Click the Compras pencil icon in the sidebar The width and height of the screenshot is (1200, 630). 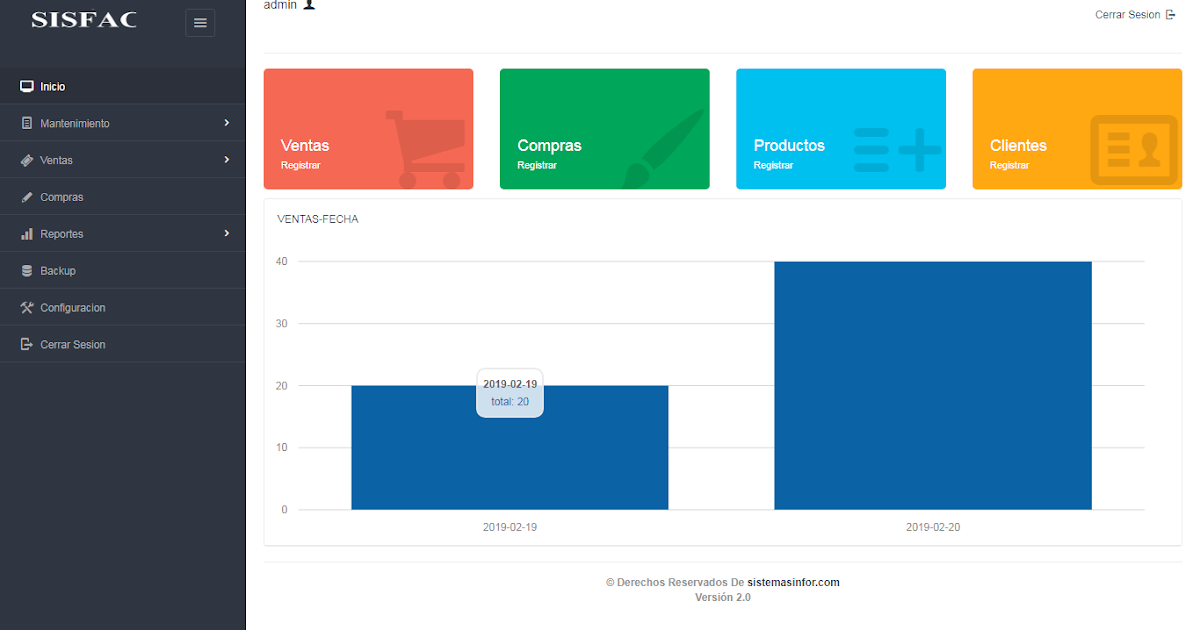click(25, 196)
